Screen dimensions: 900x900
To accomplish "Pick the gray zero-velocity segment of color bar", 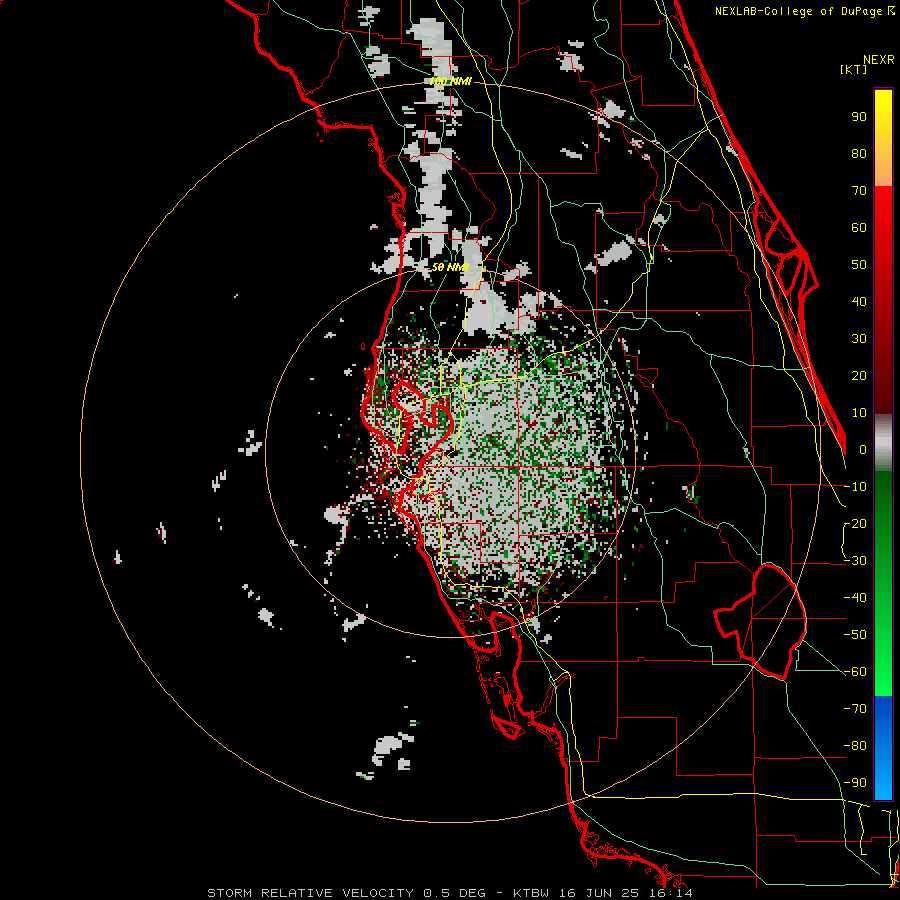I will [x=883, y=443].
